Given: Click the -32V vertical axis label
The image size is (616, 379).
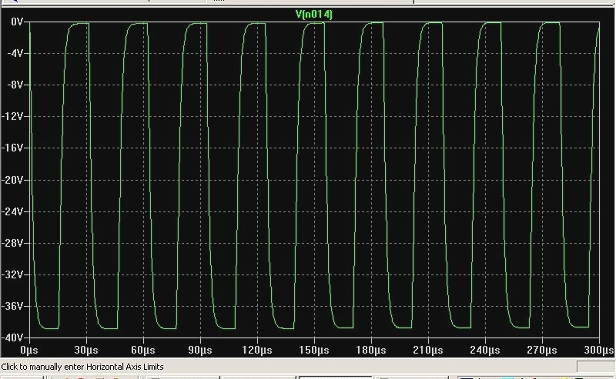Looking at the screenshot, I should 13,275.
